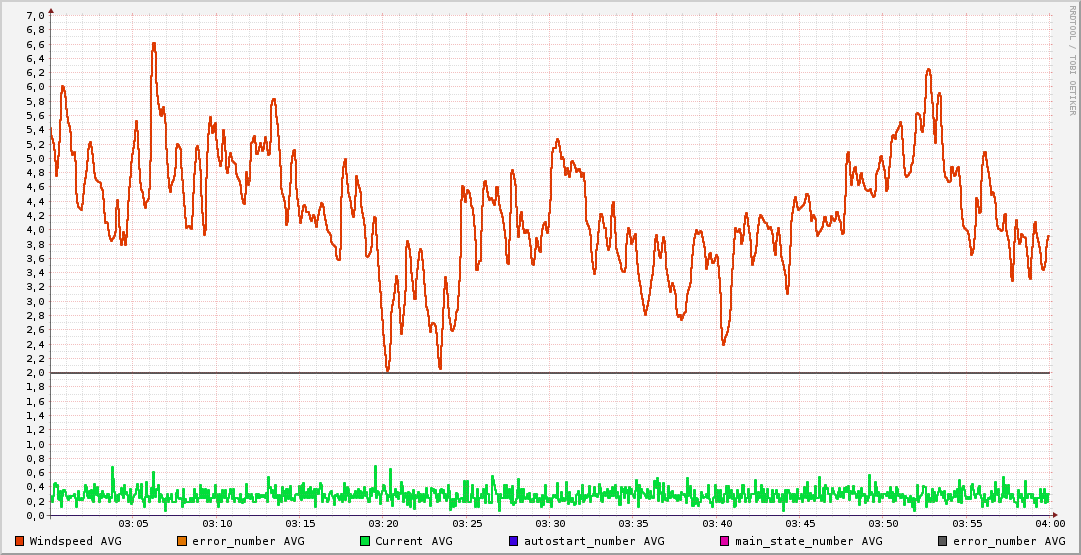Click the 0,0 label at Y axis bottom
The image size is (1081, 555).
click(x=34, y=516)
